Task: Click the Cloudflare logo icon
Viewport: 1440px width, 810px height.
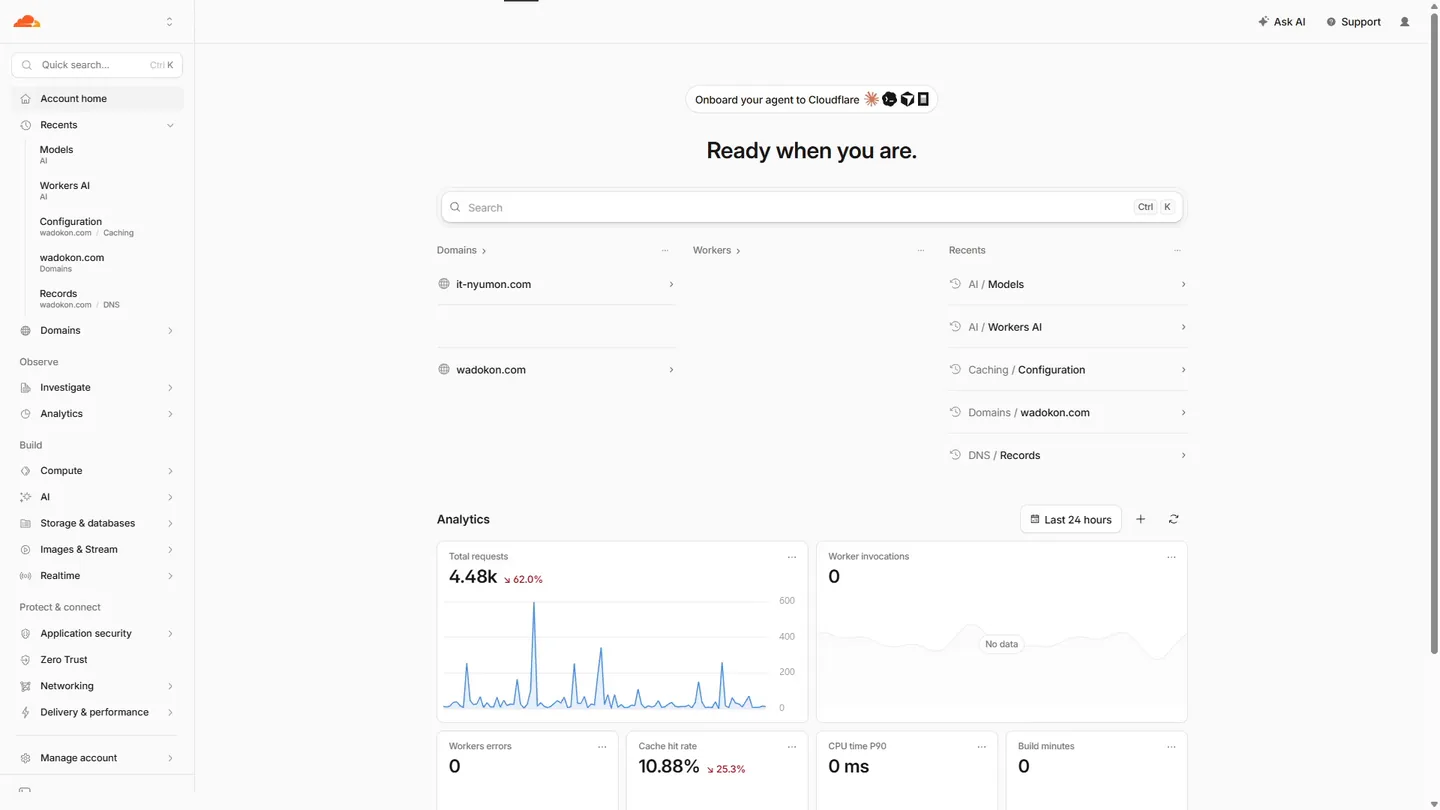Action: [x=27, y=21]
